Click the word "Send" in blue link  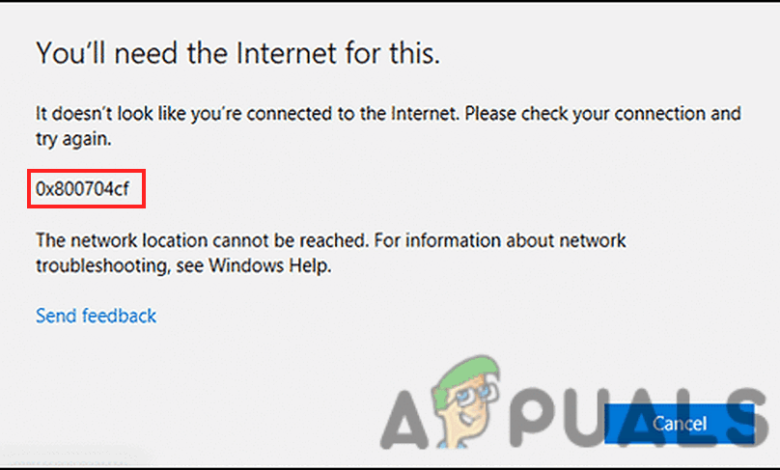(x=56, y=316)
